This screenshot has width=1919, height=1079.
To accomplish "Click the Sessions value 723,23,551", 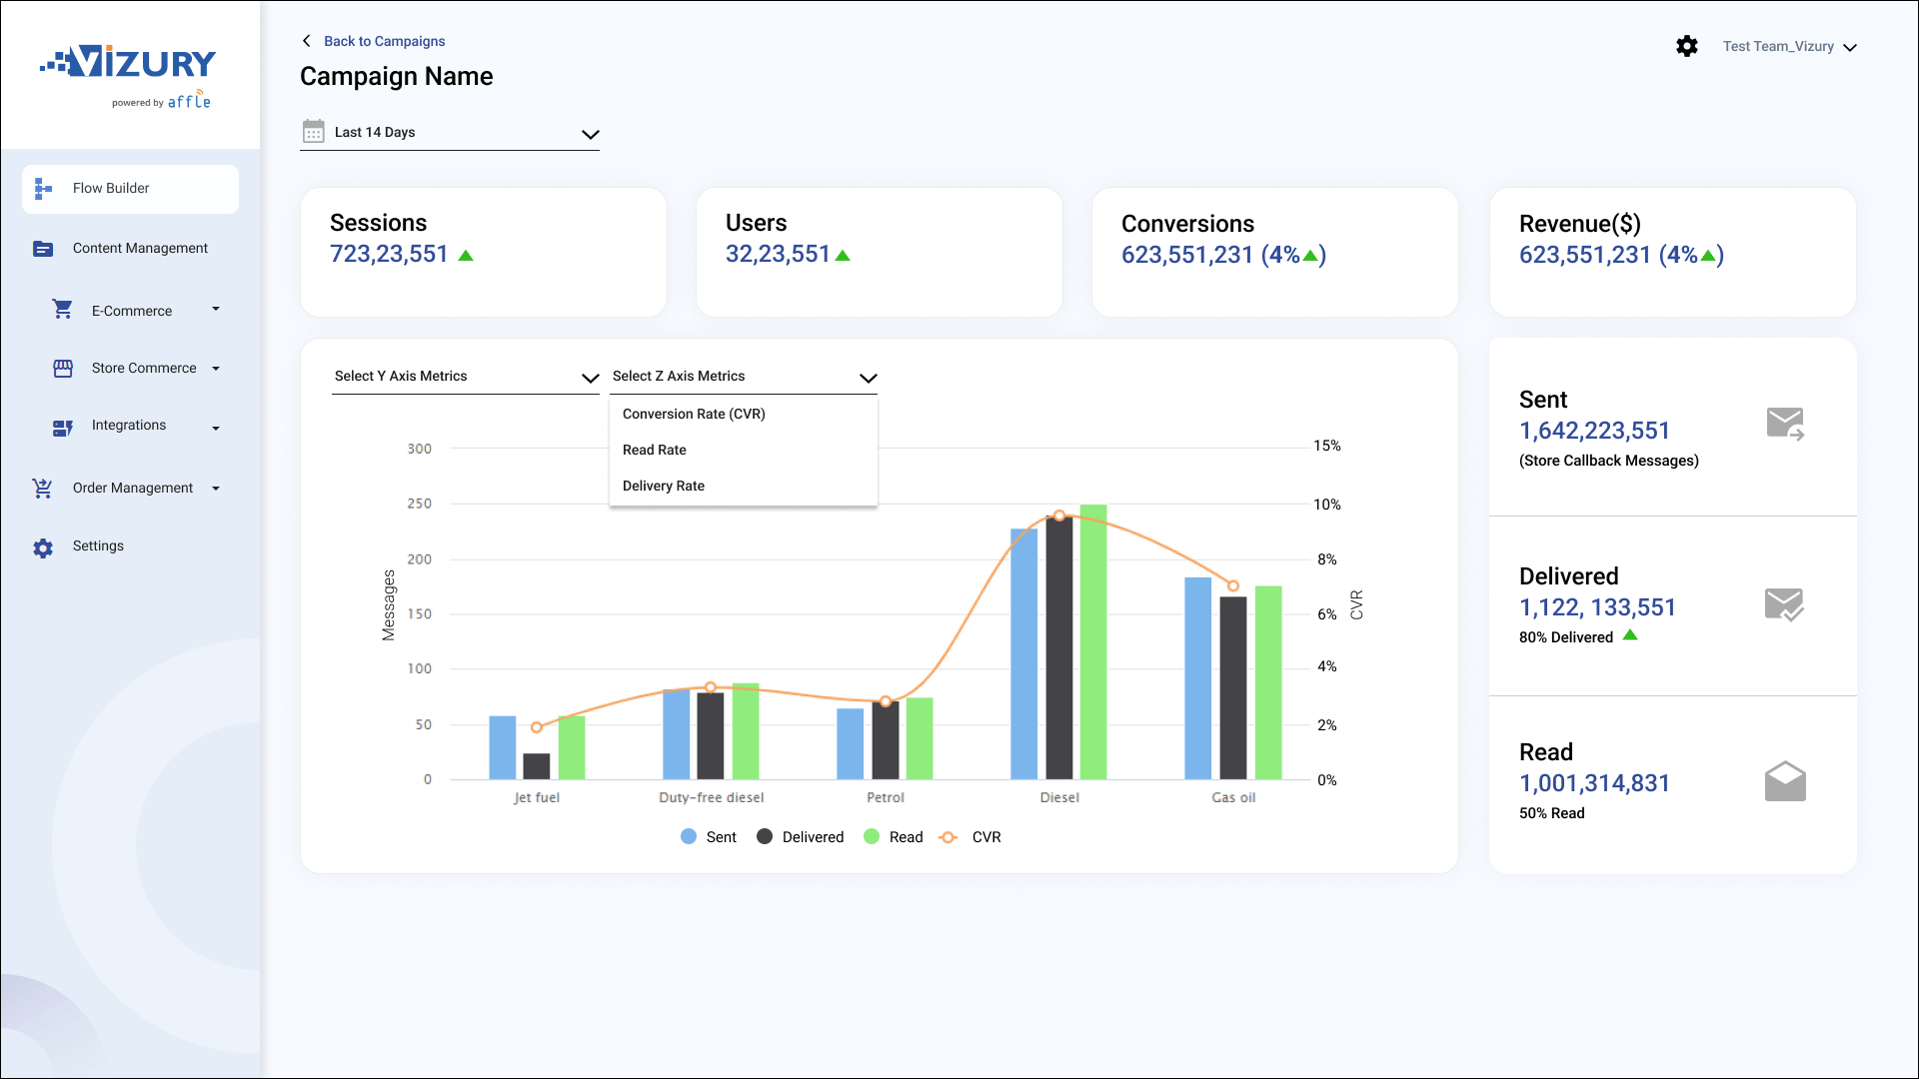I will pos(389,254).
